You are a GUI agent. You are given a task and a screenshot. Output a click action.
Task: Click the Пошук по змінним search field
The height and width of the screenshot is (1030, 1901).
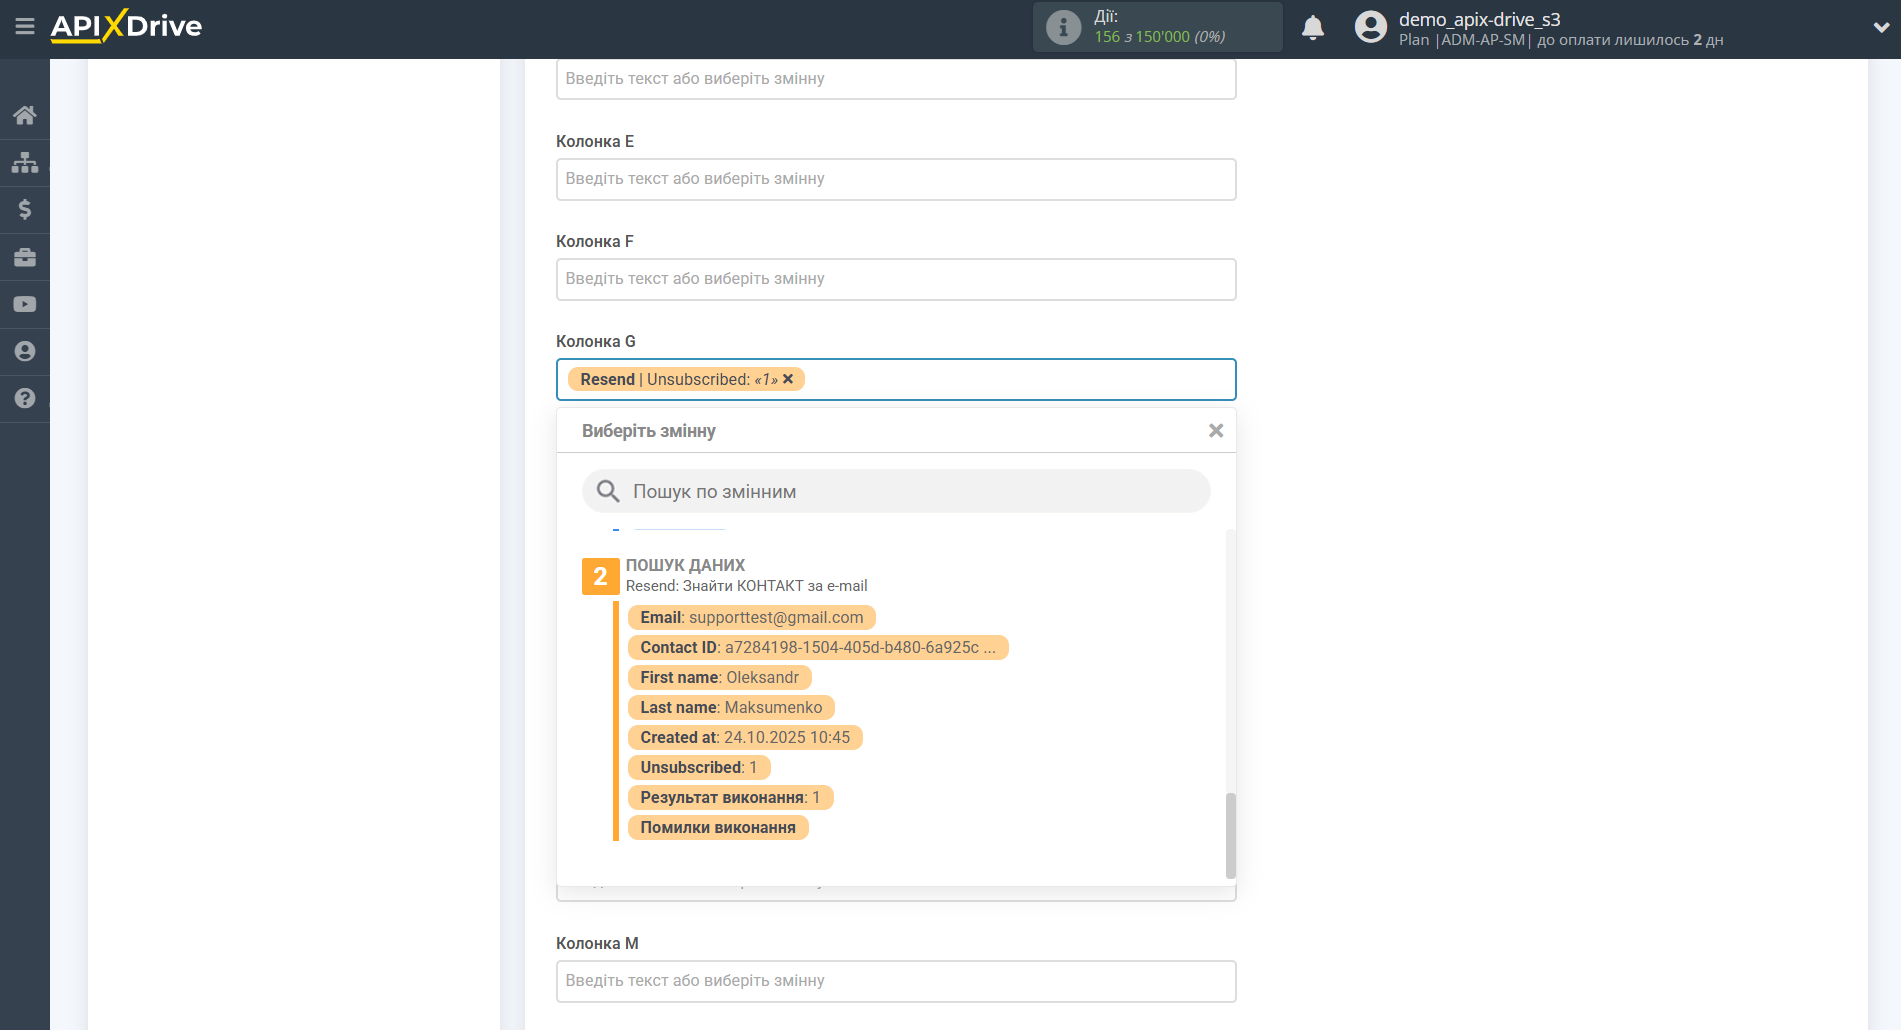click(895, 491)
